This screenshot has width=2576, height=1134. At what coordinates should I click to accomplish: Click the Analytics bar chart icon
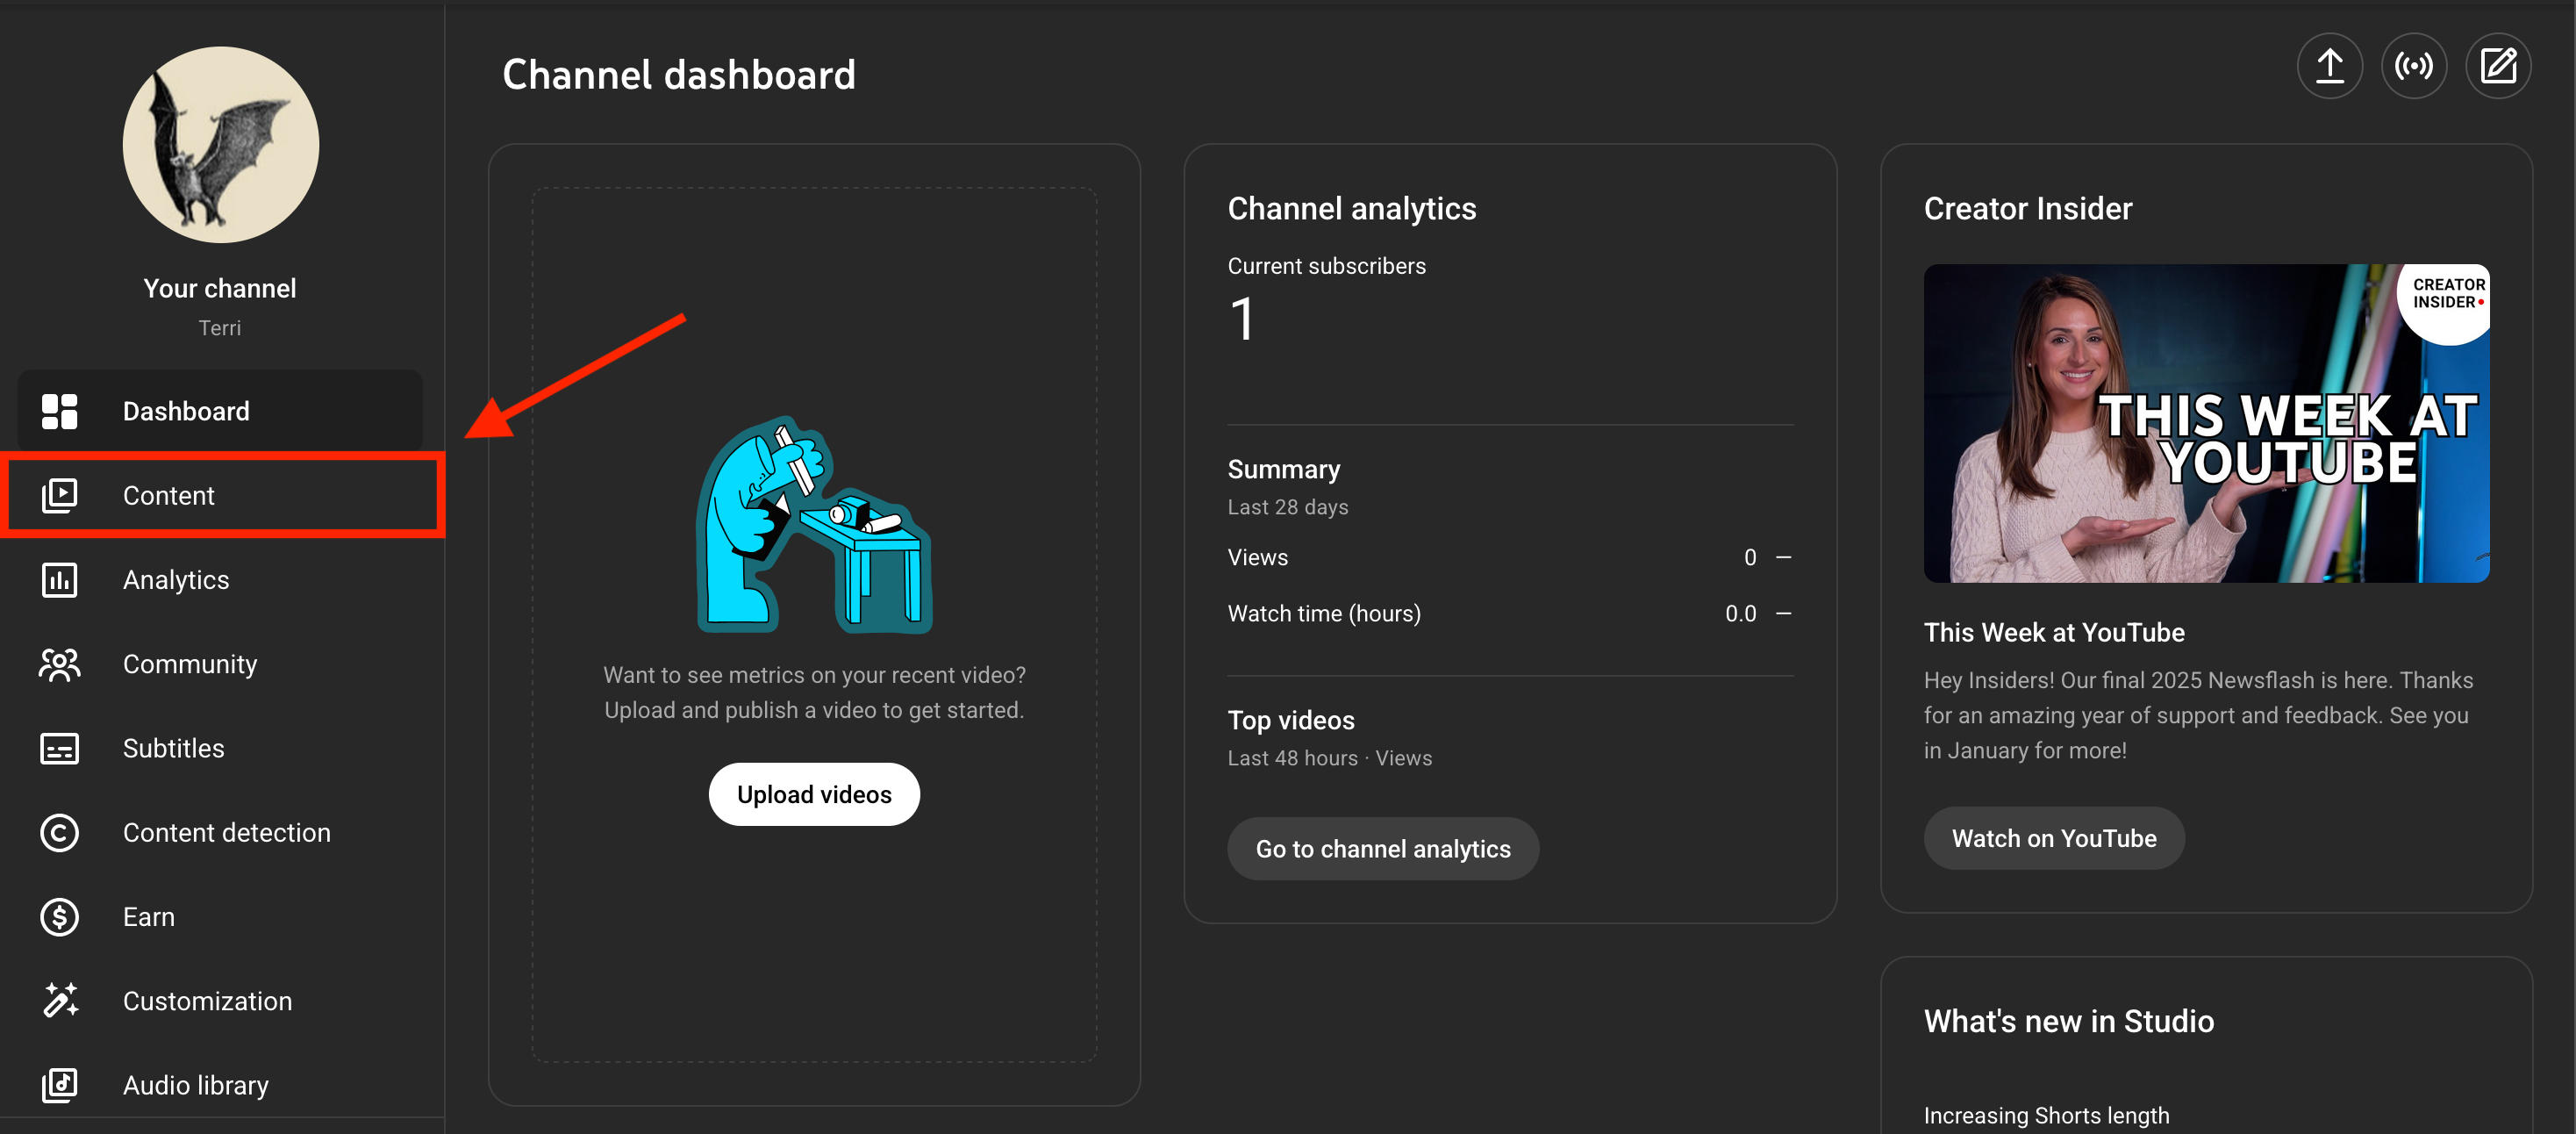[59, 580]
